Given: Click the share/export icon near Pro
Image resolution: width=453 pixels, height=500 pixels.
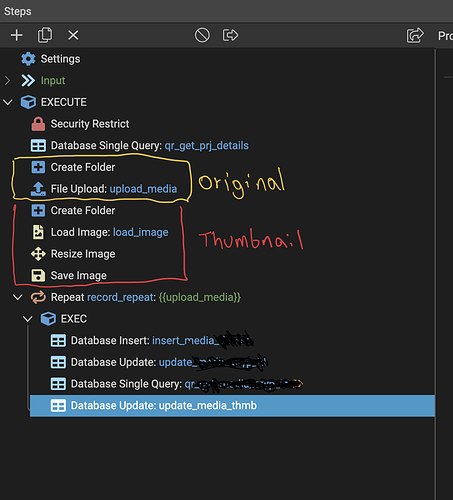Looking at the screenshot, I should pyautogui.click(x=415, y=35).
